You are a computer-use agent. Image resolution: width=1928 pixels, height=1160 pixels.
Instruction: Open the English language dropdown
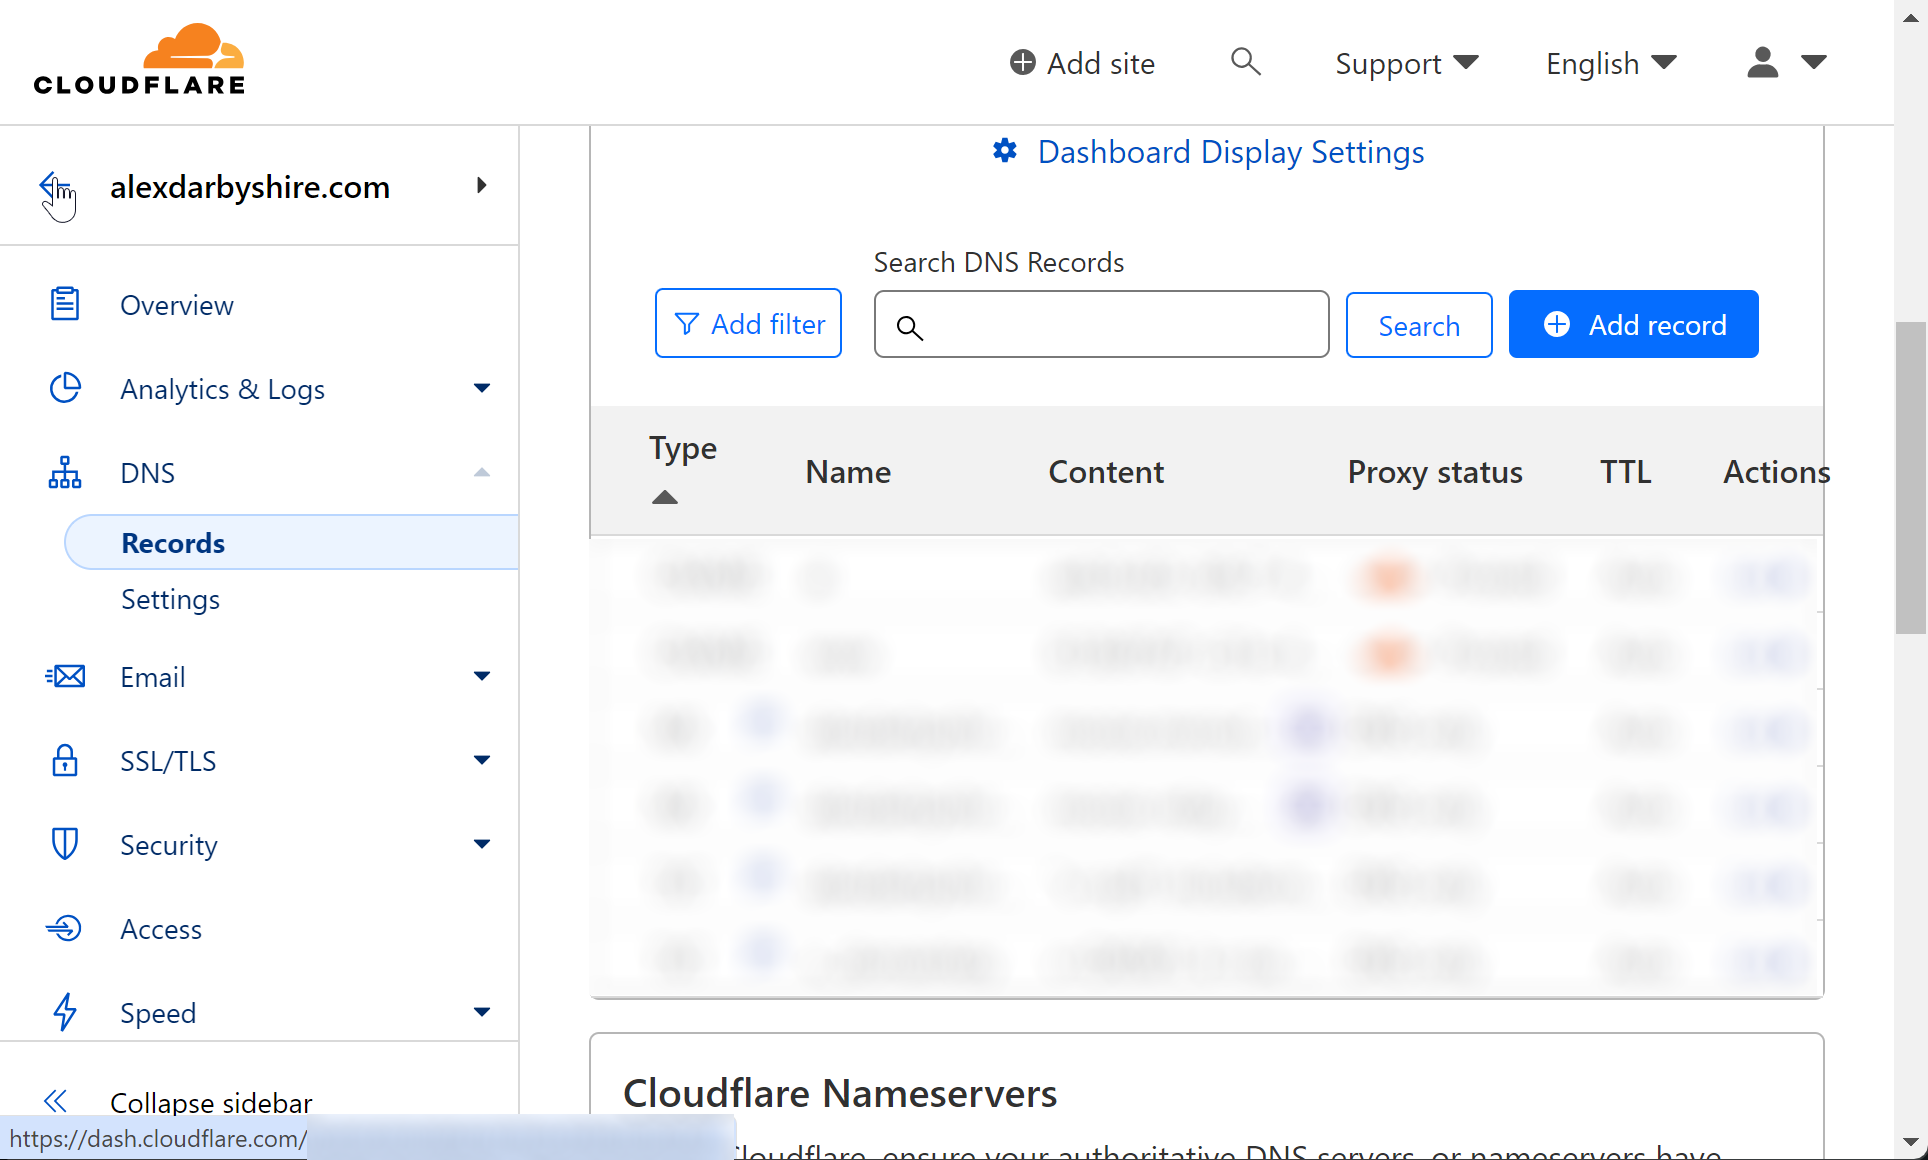pyautogui.click(x=1611, y=63)
